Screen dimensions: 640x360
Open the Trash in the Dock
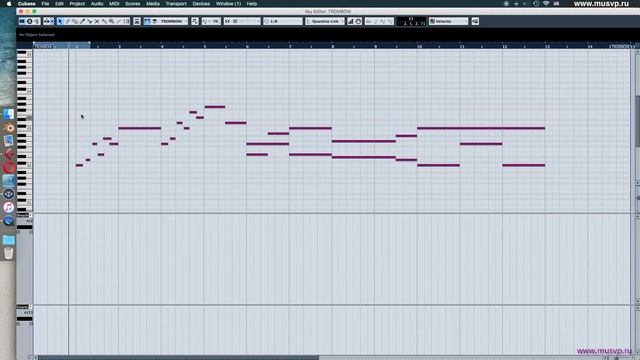[9, 253]
